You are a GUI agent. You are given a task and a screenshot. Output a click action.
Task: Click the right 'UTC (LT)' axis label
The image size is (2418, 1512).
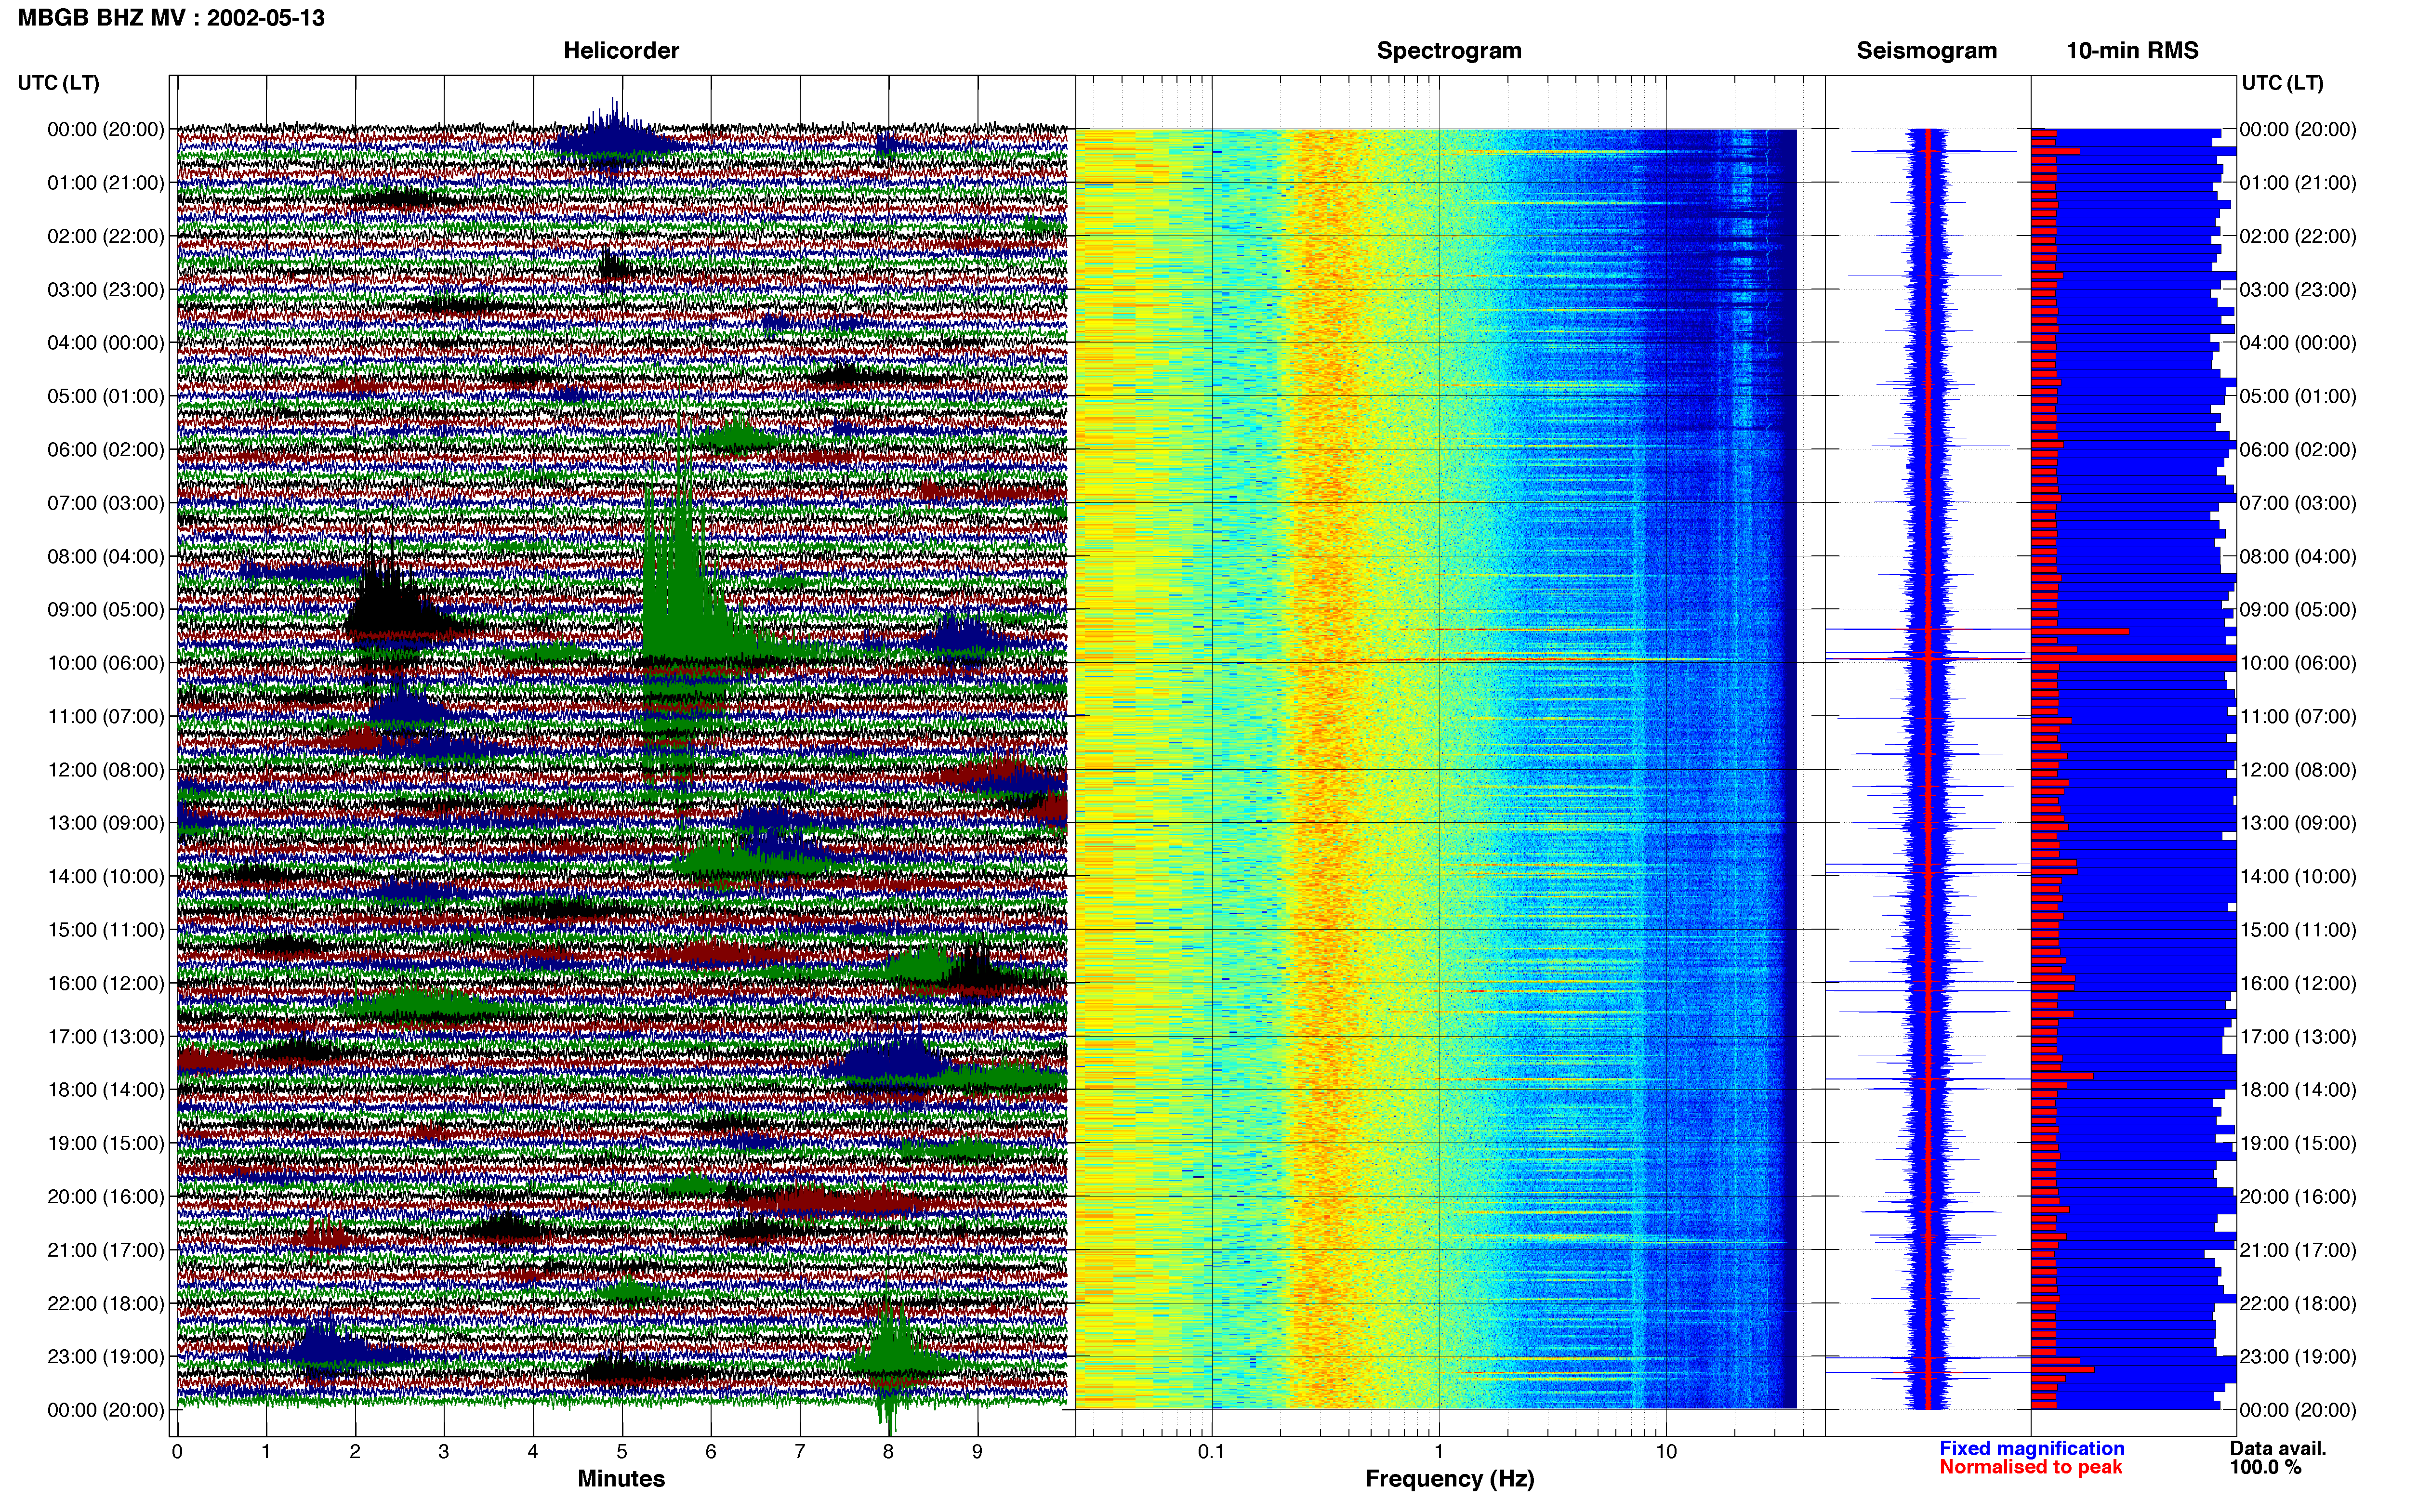pos(2282,83)
